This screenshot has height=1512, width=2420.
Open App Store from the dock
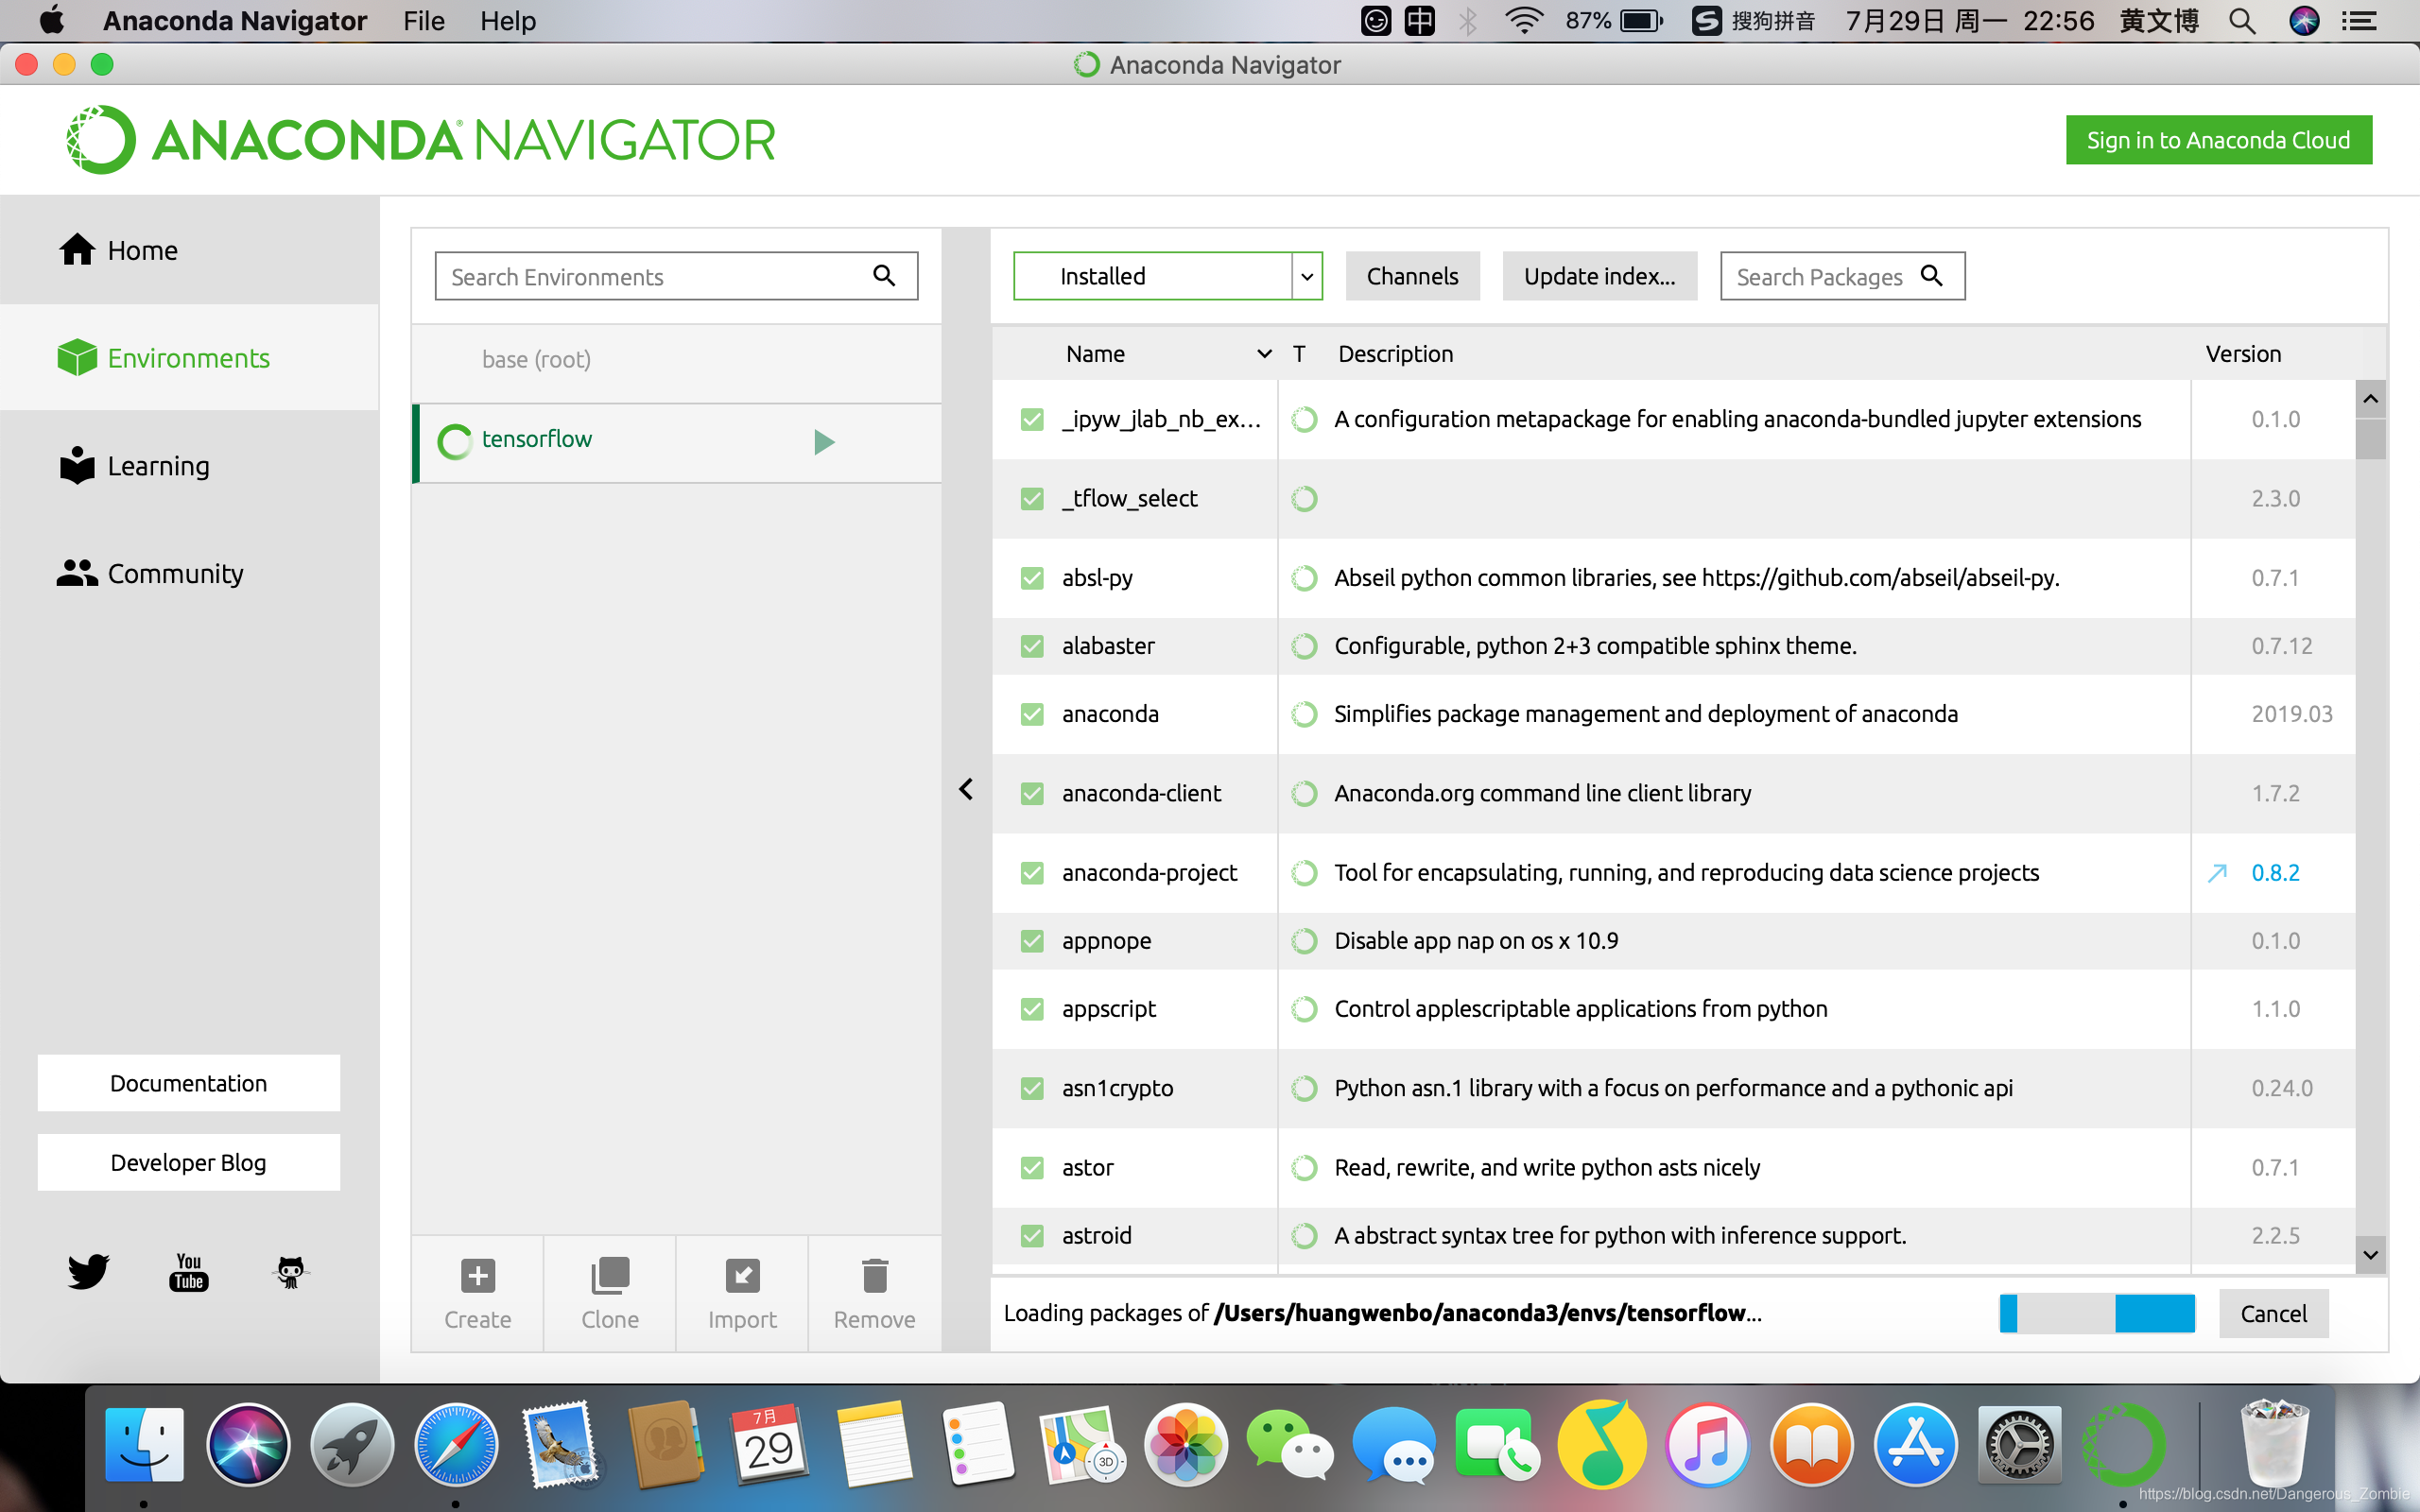pyautogui.click(x=1915, y=1445)
